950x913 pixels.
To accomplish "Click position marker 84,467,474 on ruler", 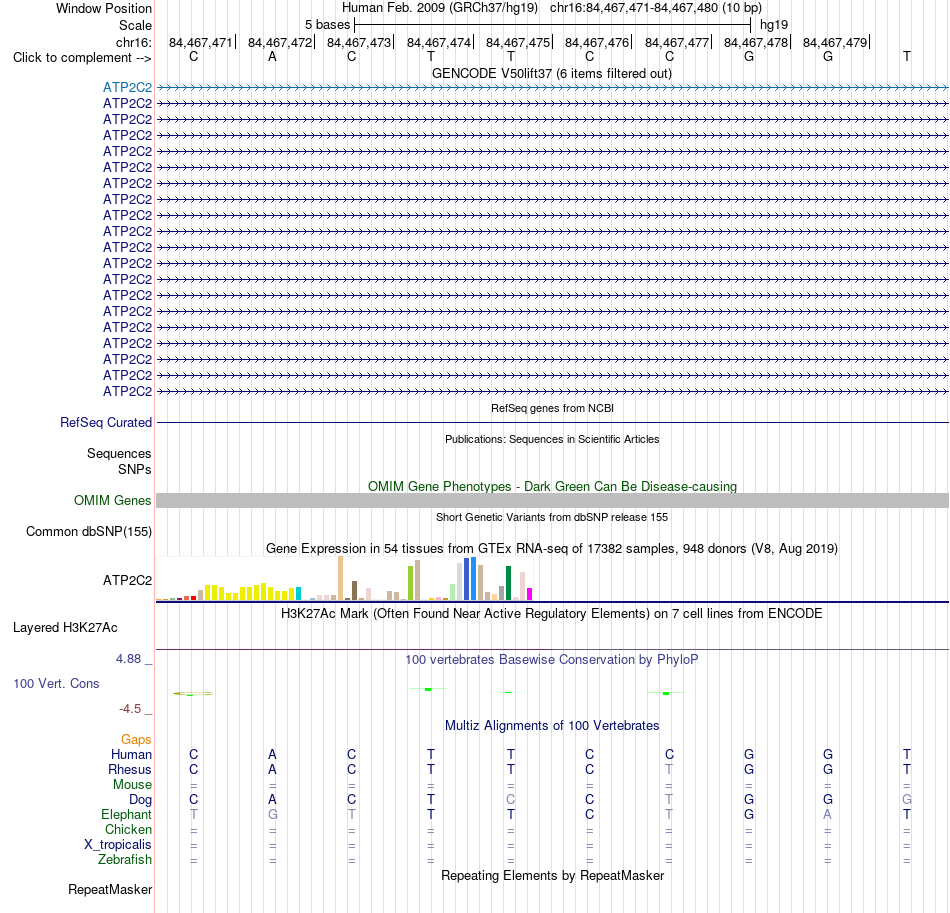I will point(439,42).
